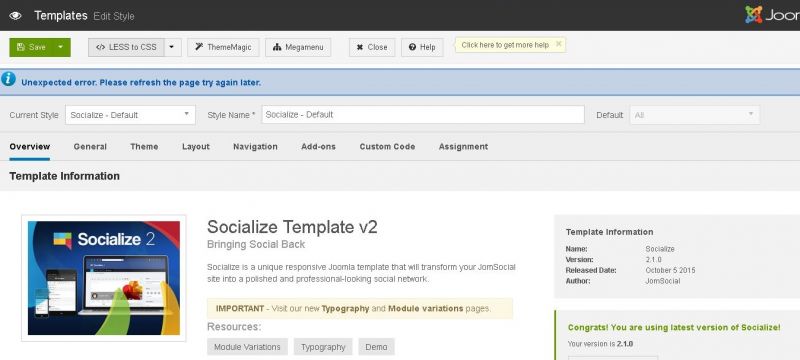Click the Typography resource button
The image size is (800, 360).
point(323,347)
